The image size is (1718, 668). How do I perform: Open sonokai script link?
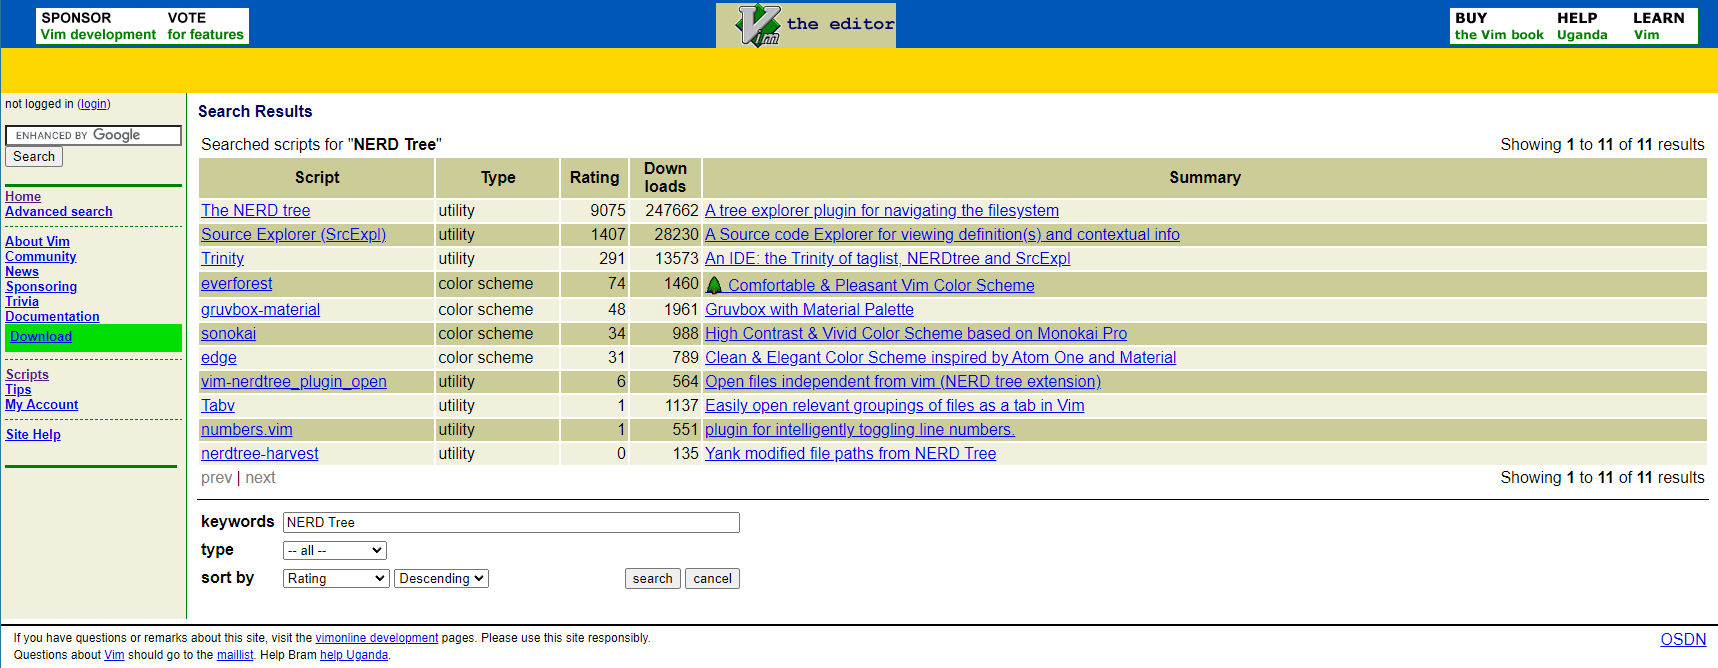[229, 334]
